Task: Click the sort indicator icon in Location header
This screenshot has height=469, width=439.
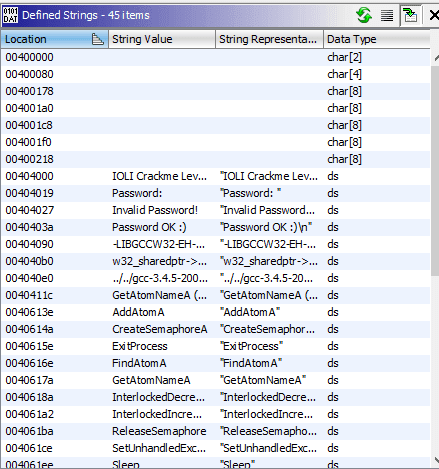Action: pos(97,39)
